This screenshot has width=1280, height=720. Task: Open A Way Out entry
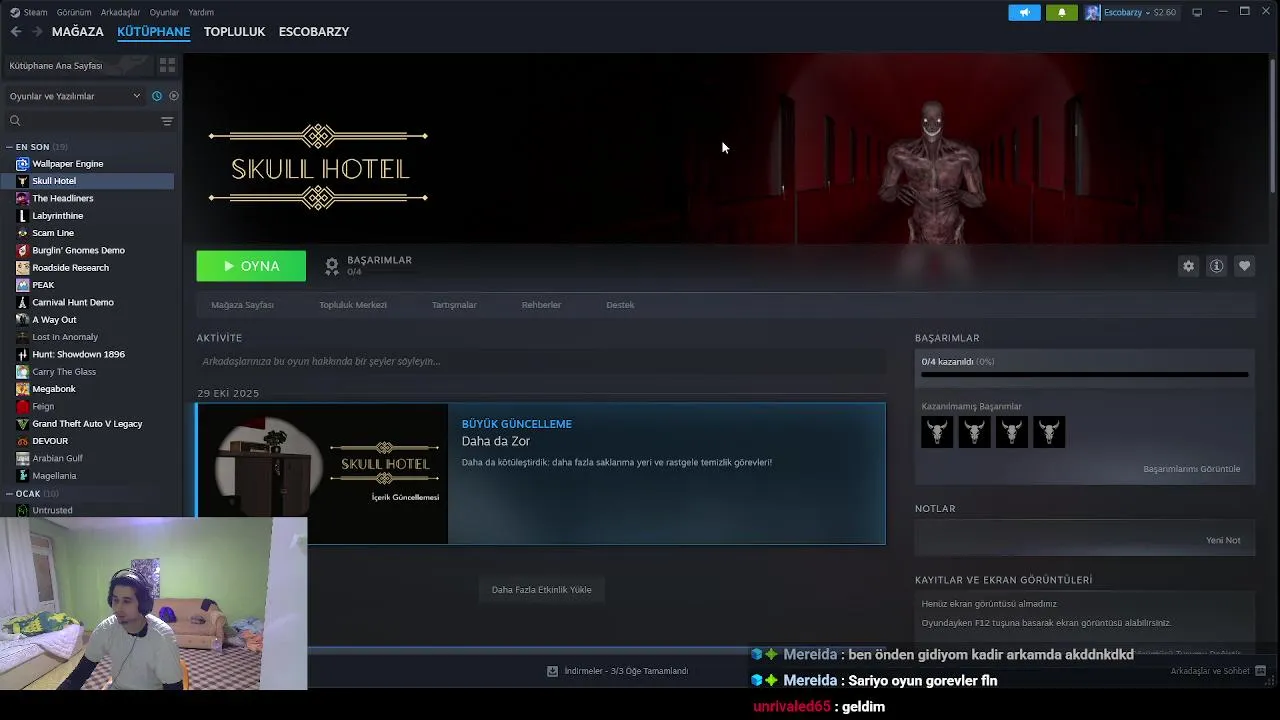pyautogui.click(x=54, y=320)
